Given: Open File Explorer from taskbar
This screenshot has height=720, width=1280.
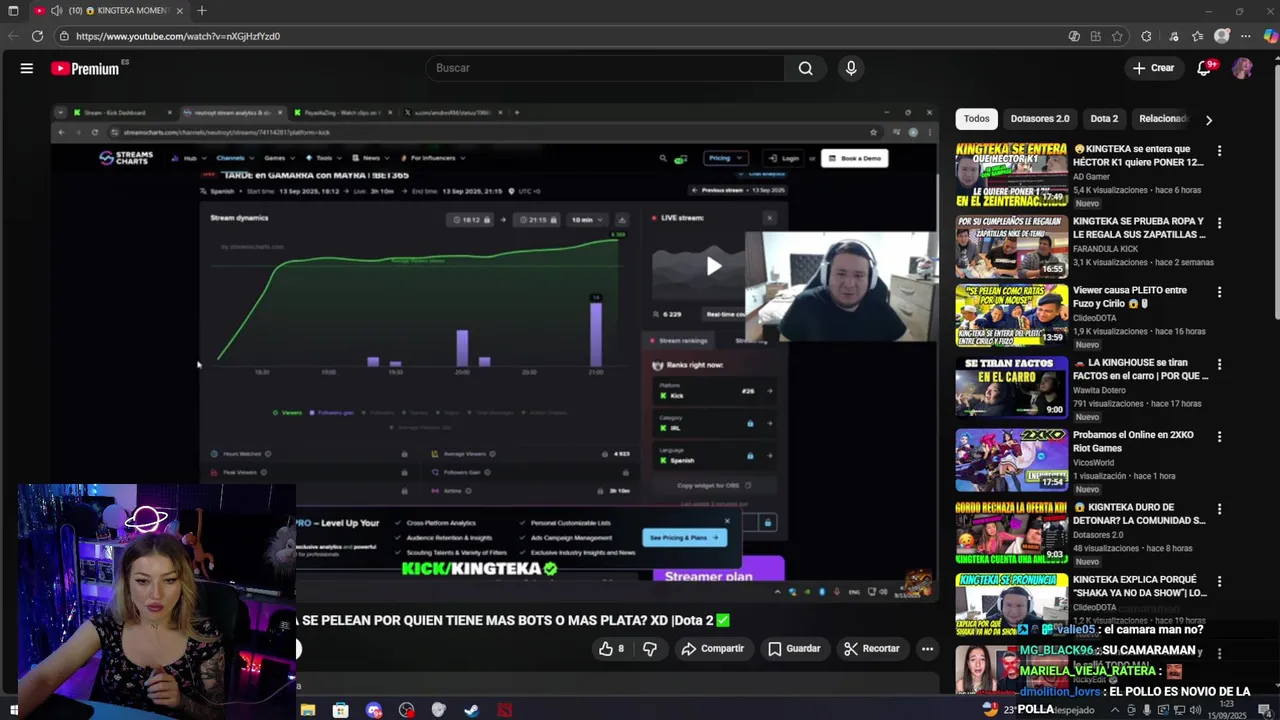Looking at the screenshot, I should pos(308,710).
